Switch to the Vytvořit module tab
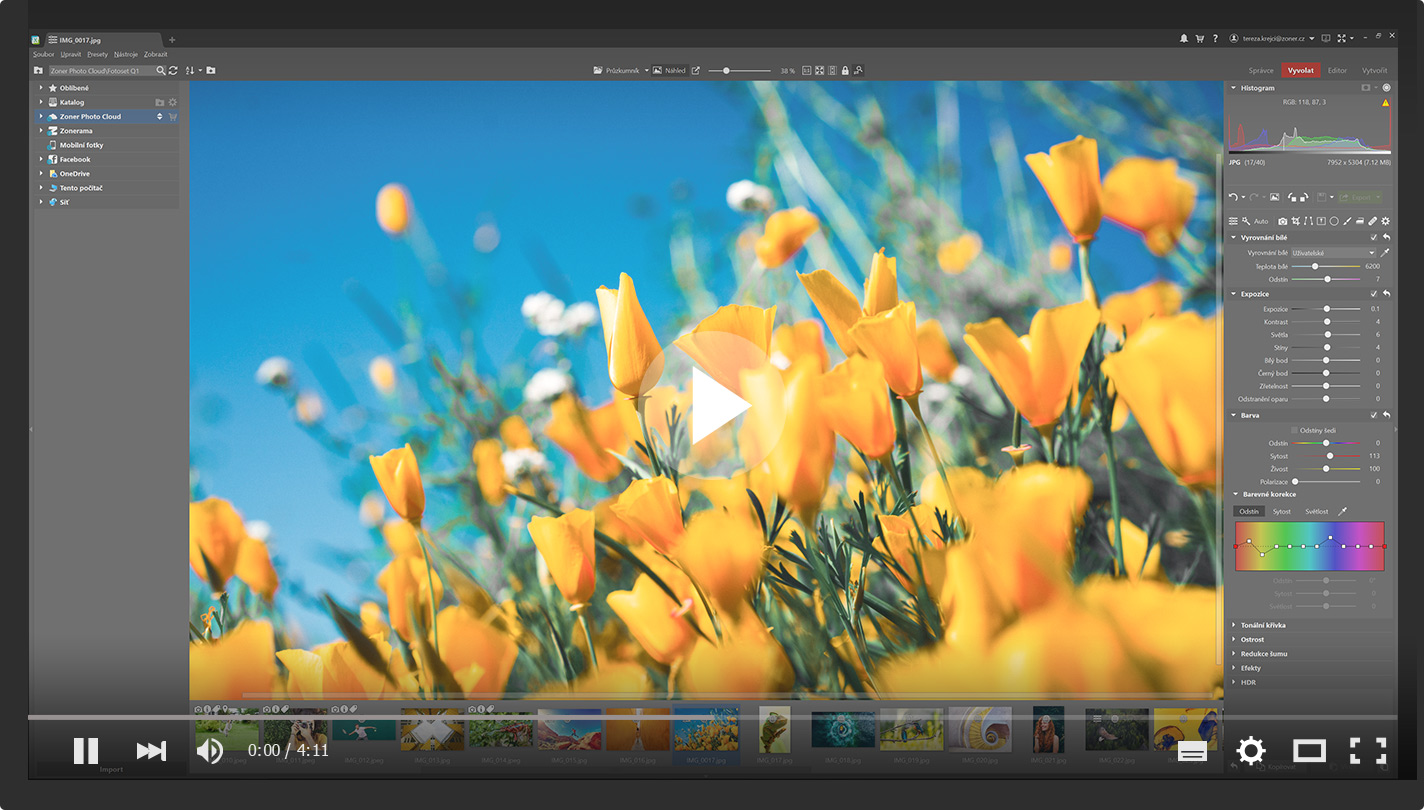 1375,70
